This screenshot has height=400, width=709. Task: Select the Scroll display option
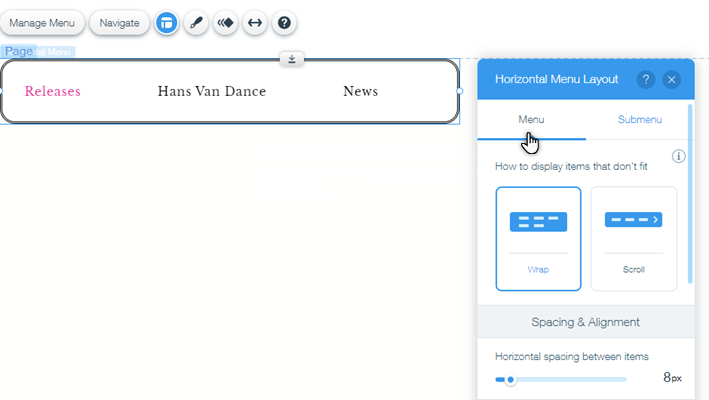(x=633, y=238)
